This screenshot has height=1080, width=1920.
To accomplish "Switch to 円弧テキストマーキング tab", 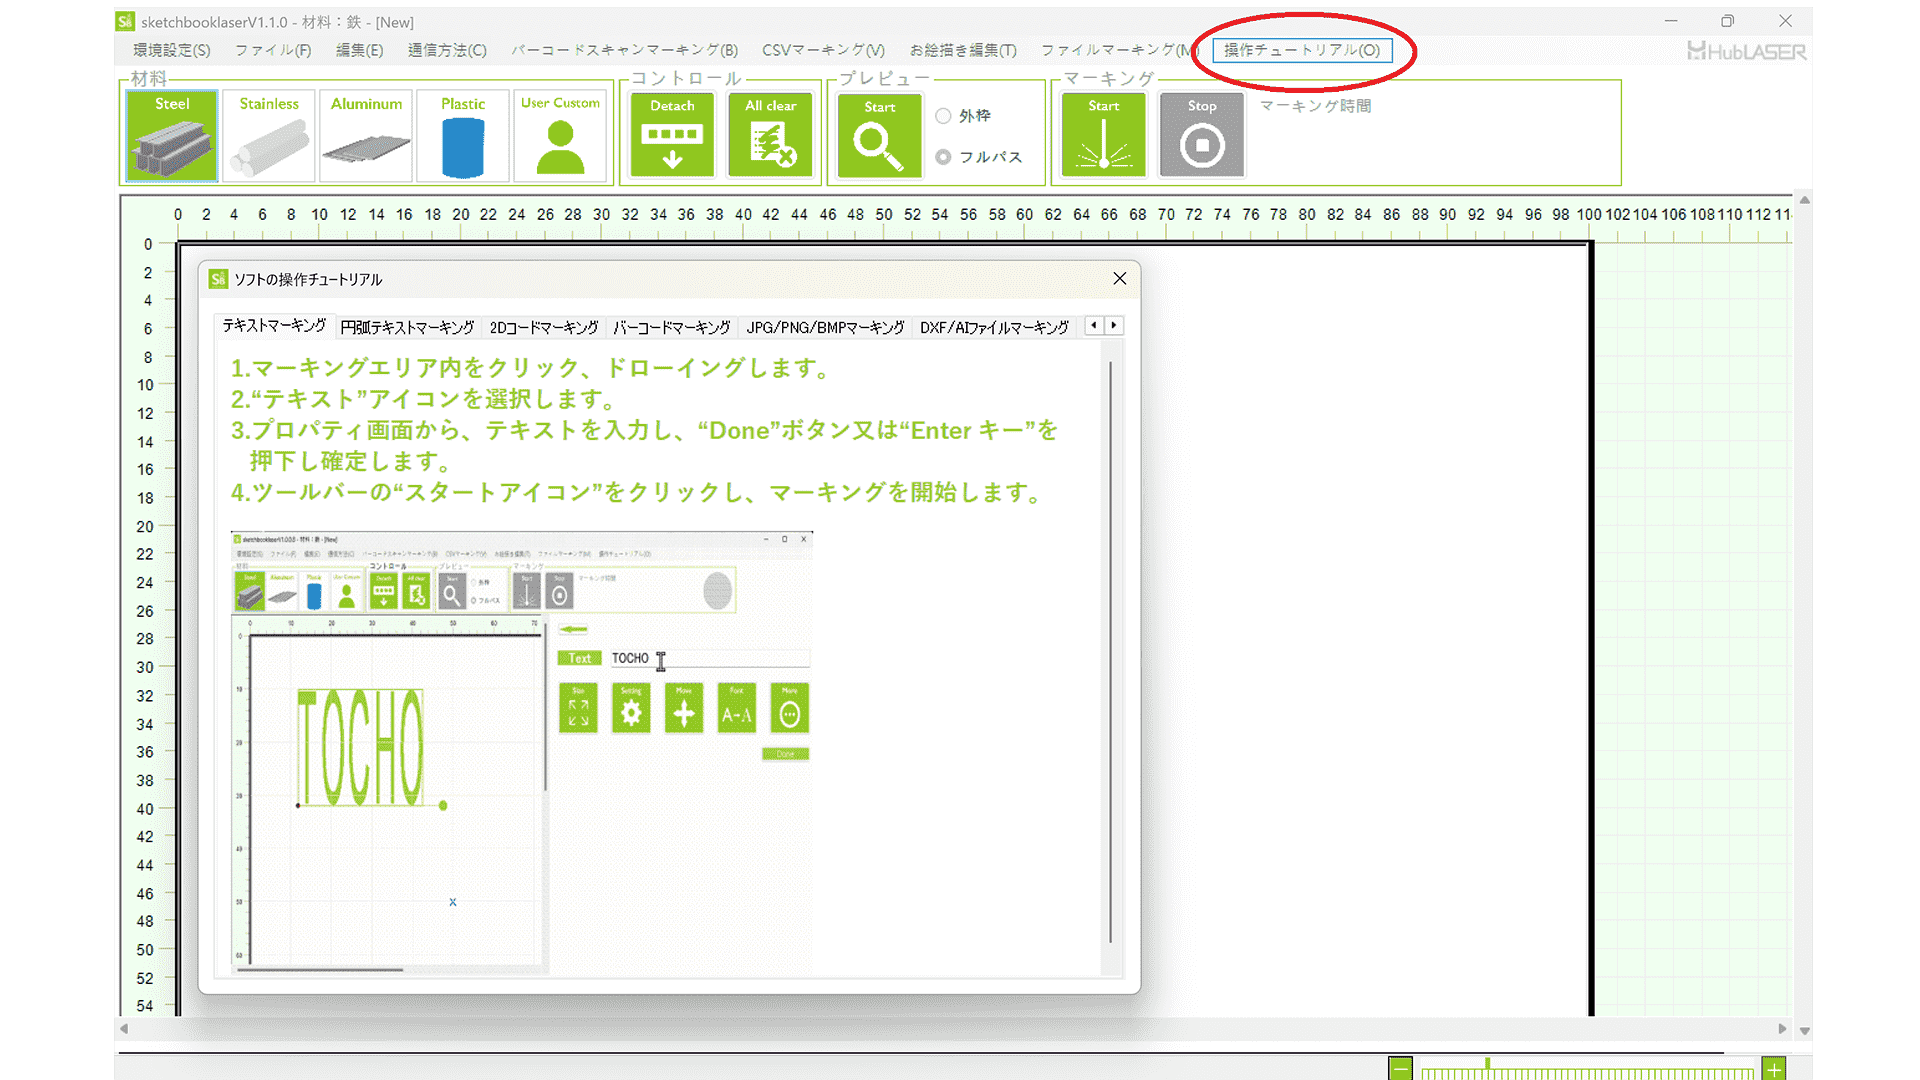I will 407,328.
